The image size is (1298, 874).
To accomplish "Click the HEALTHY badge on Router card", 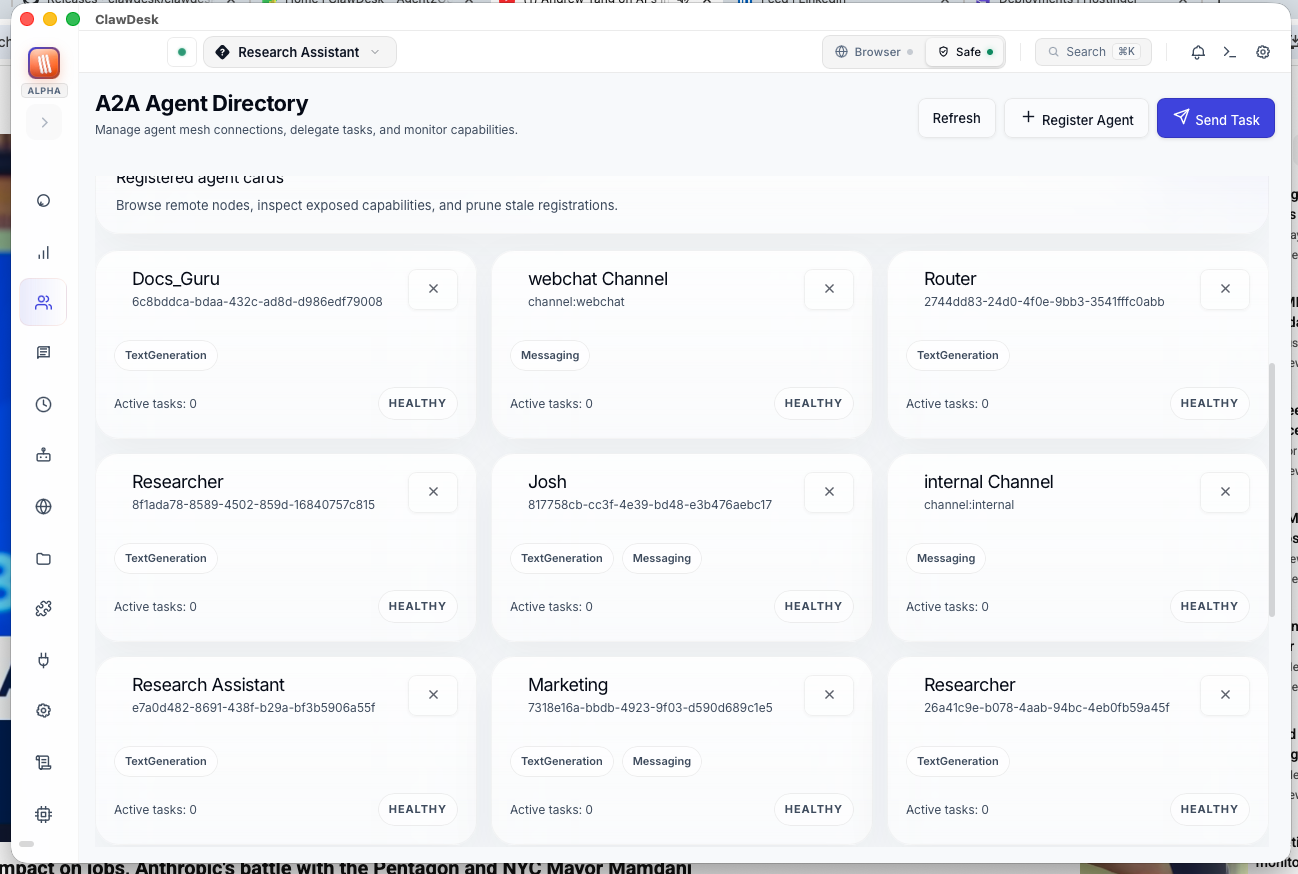I will click(x=1209, y=403).
